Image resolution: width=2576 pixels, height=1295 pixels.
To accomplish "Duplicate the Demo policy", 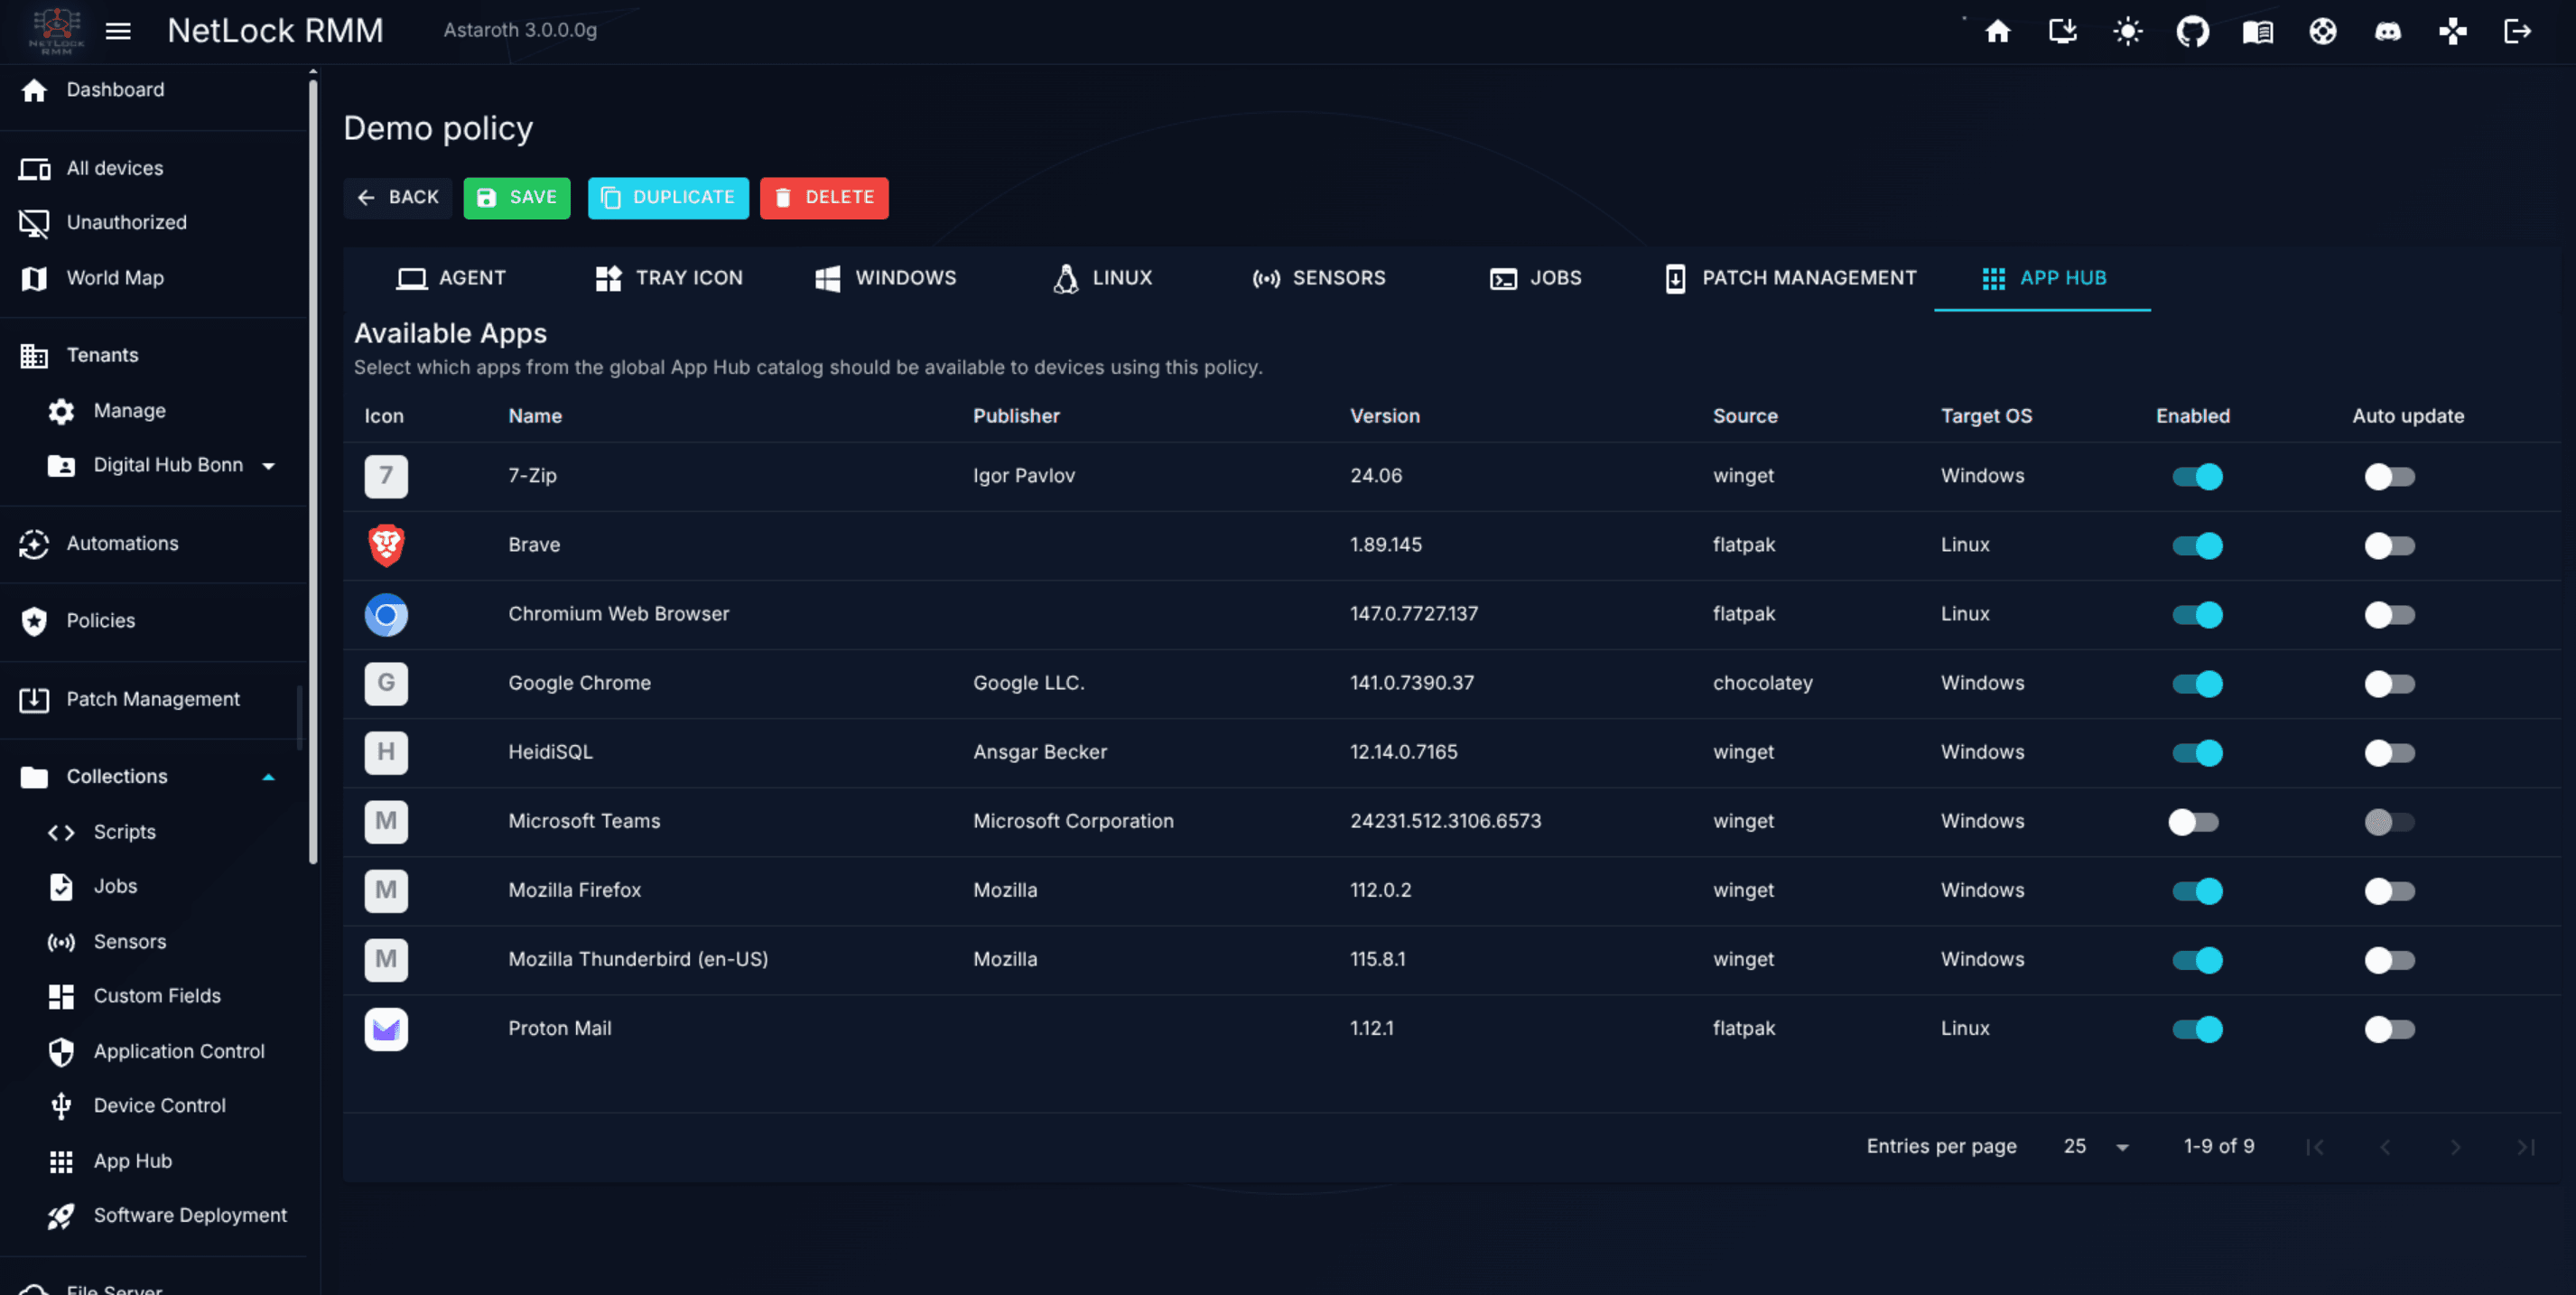I will (x=668, y=198).
